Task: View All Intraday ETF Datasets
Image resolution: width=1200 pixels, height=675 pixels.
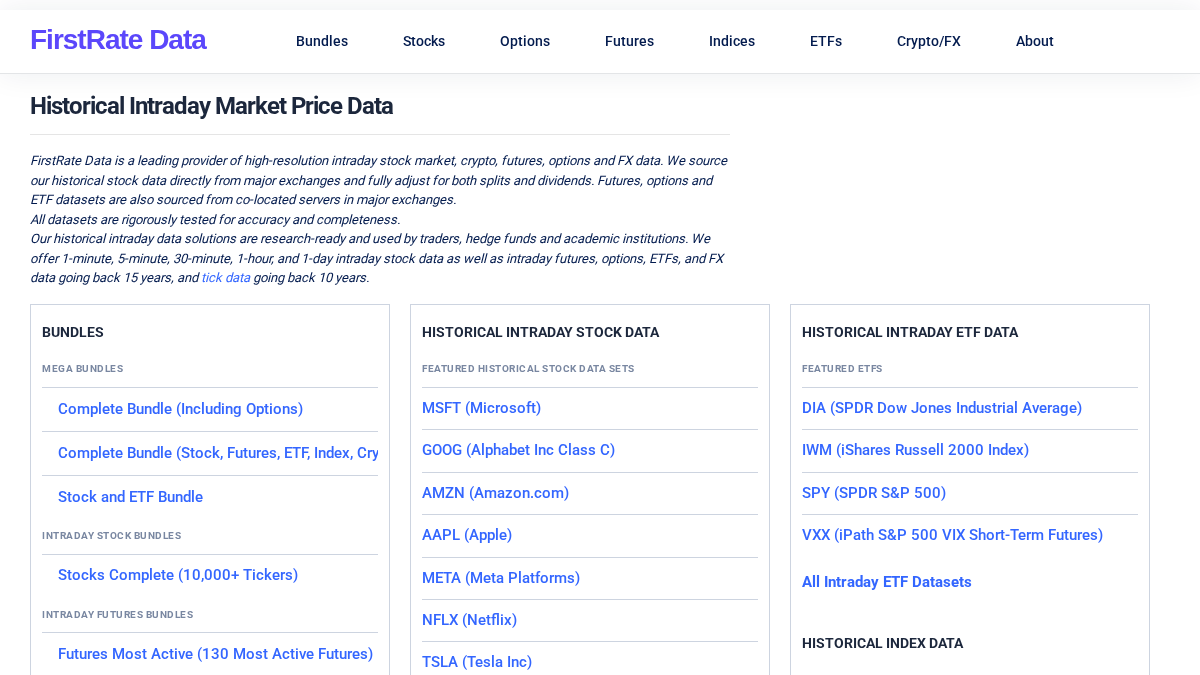Action: coord(887,582)
